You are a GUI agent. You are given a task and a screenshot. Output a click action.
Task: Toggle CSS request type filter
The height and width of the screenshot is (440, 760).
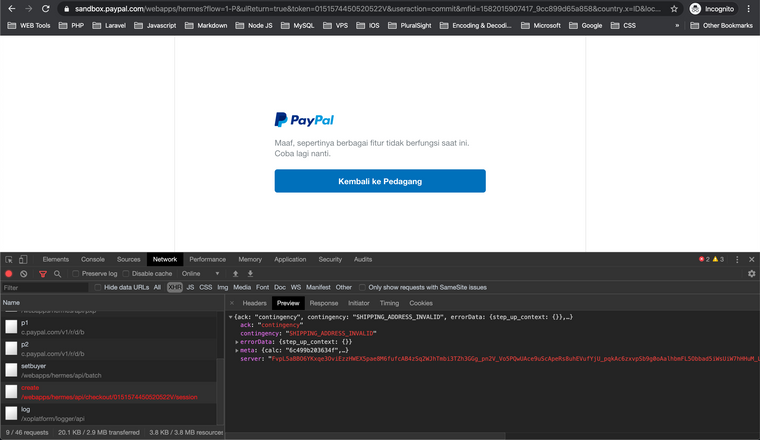pyautogui.click(x=206, y=287)
